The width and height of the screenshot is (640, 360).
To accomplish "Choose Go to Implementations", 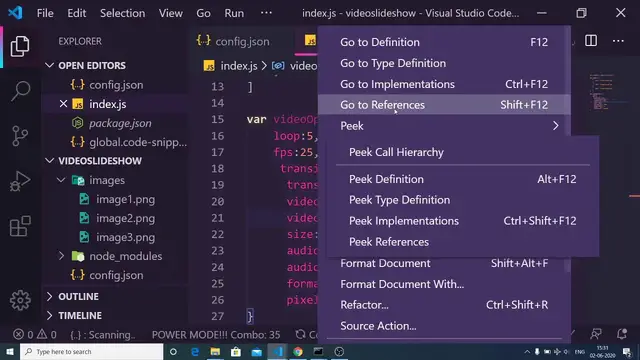I will coord(444,84).
